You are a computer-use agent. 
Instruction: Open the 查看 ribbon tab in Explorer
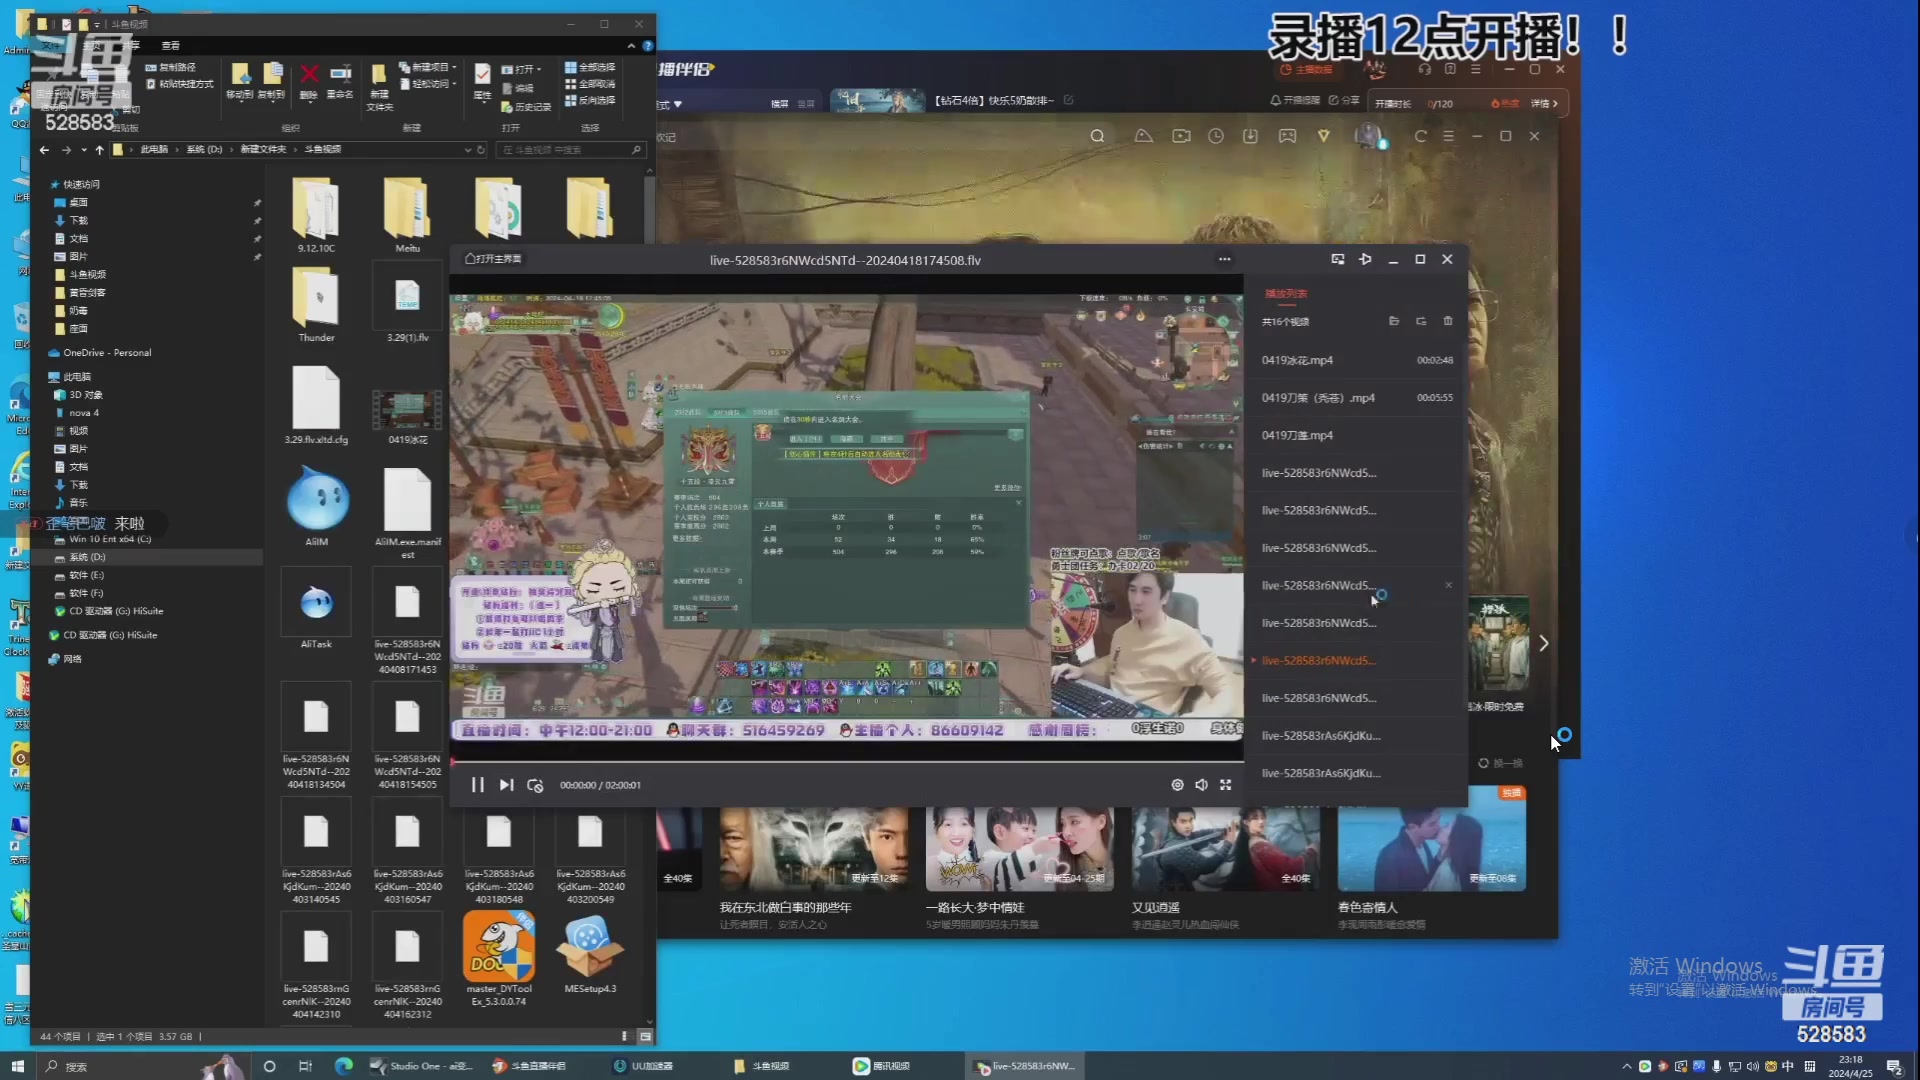pyautogui.click(x=171, y=46)
